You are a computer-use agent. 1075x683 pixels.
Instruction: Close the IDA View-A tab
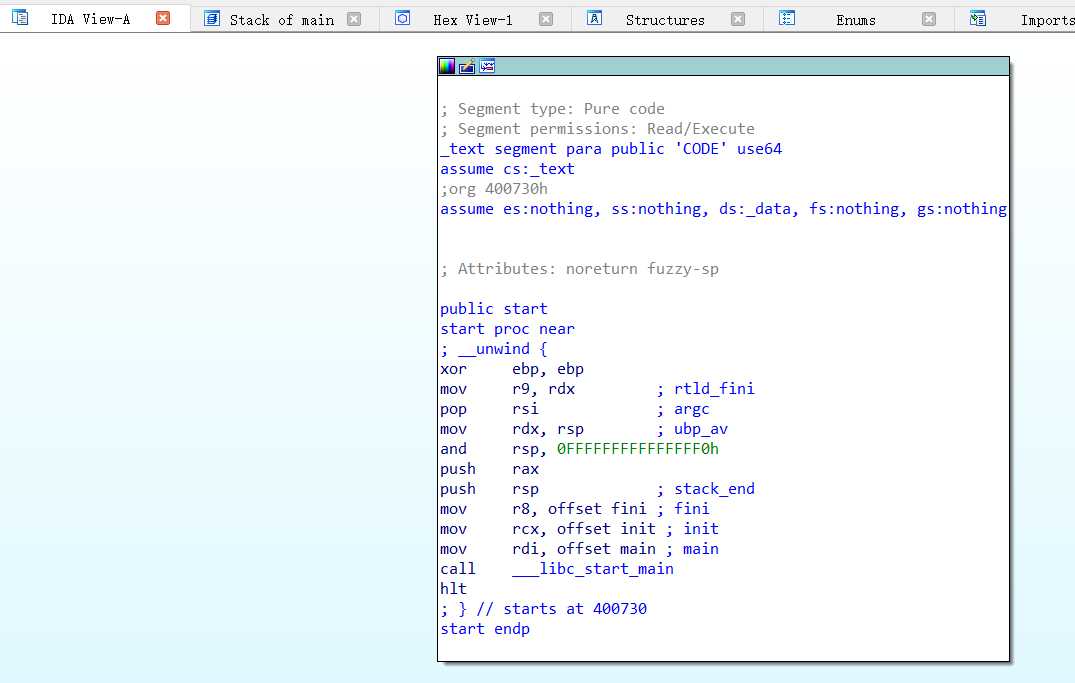click(x=162, y=18)
